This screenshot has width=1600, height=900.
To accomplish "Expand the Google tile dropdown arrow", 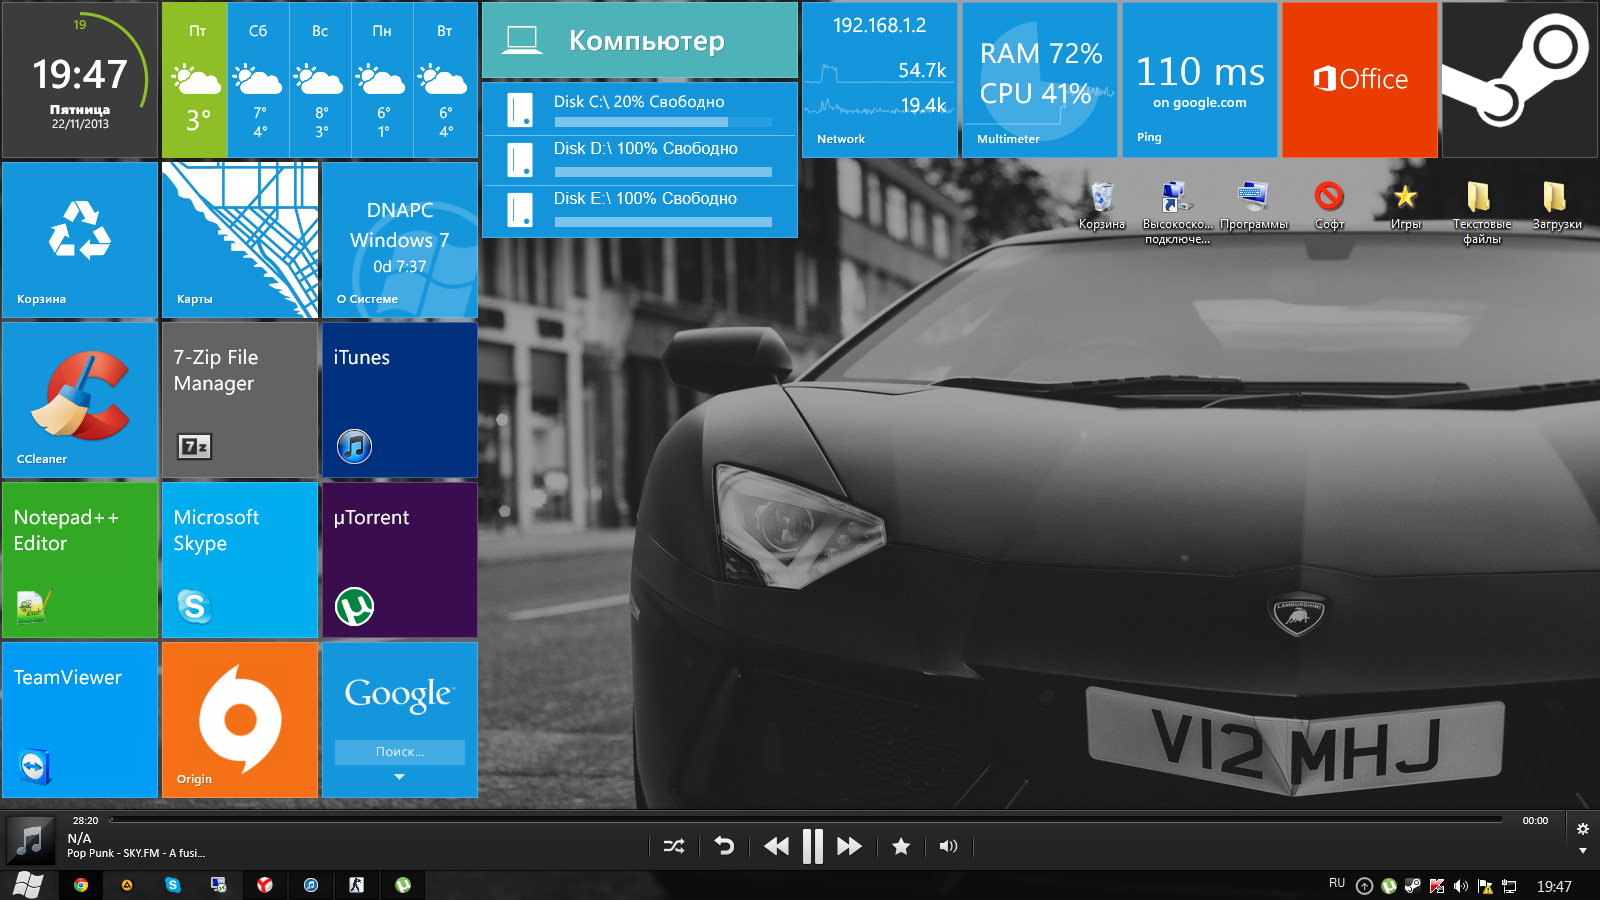I will pos(400,777).
